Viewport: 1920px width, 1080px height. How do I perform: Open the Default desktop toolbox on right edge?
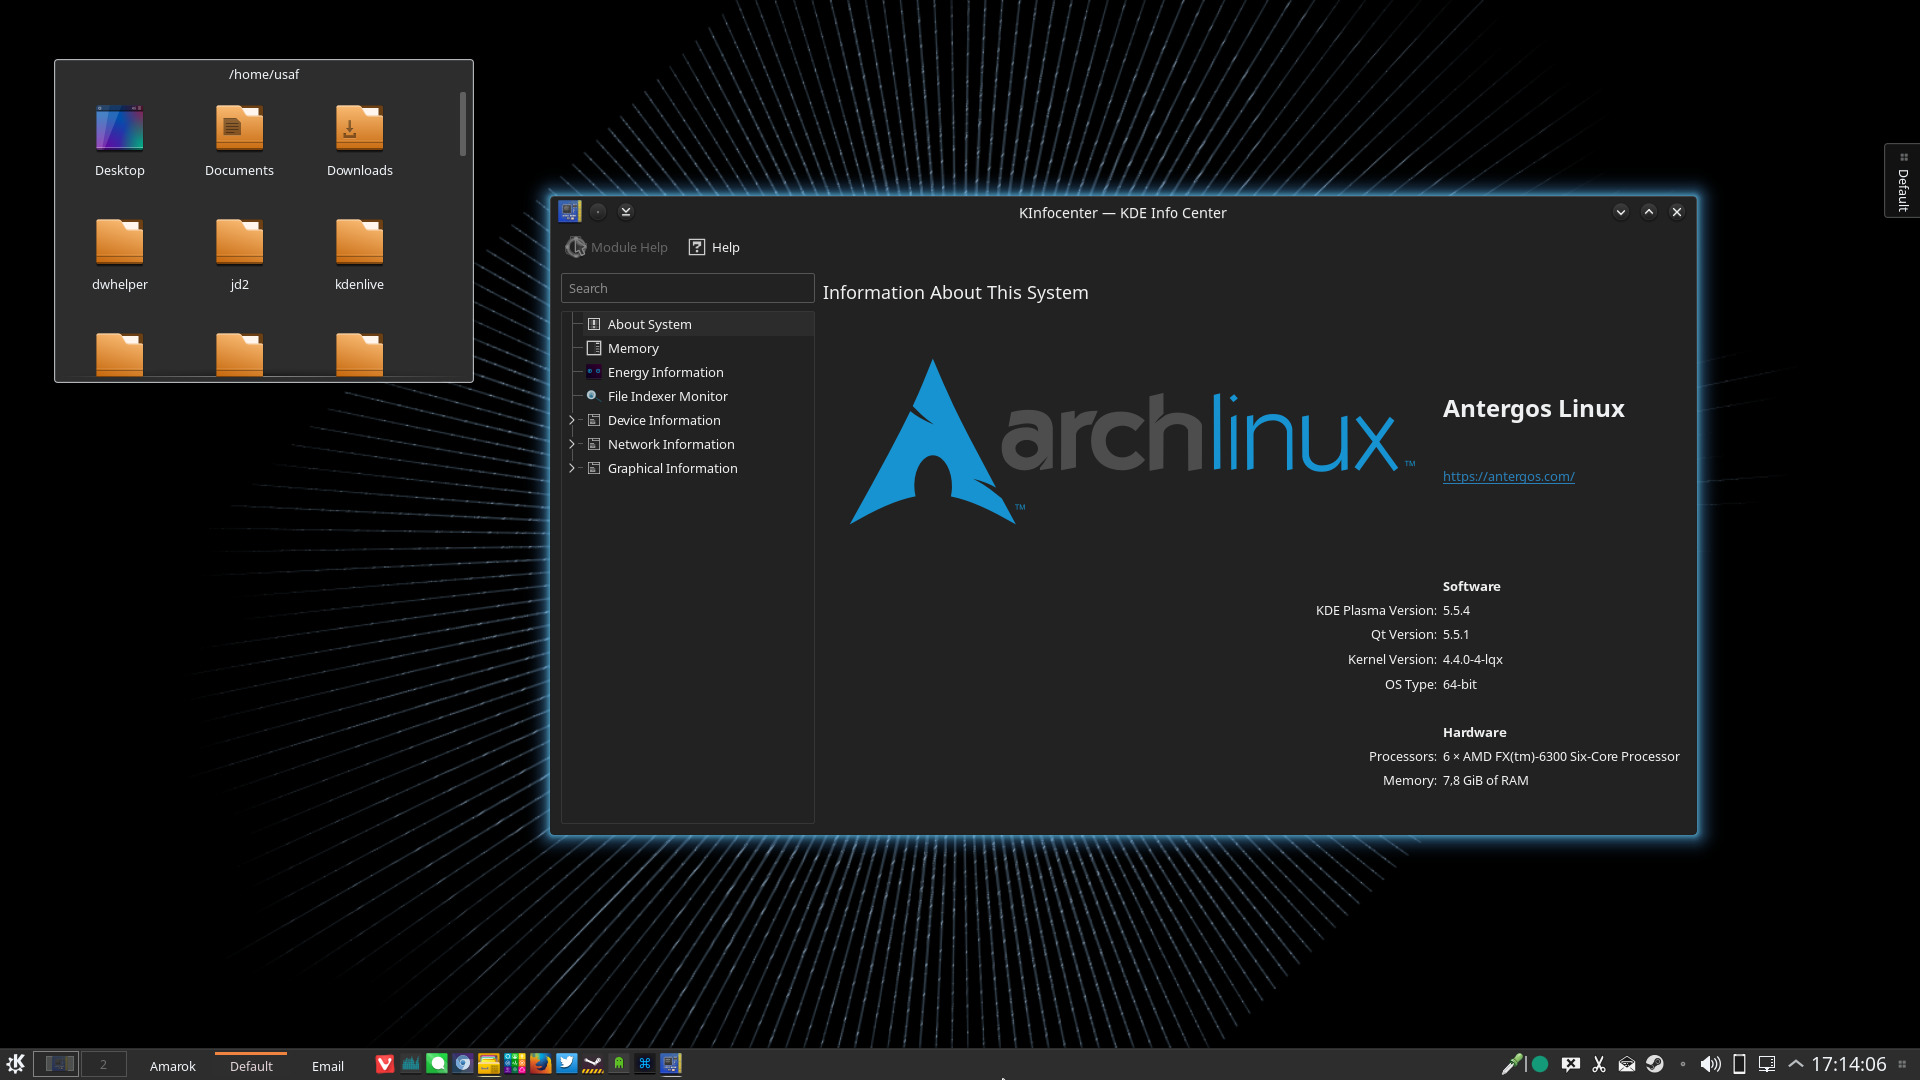pos(1902,181)
